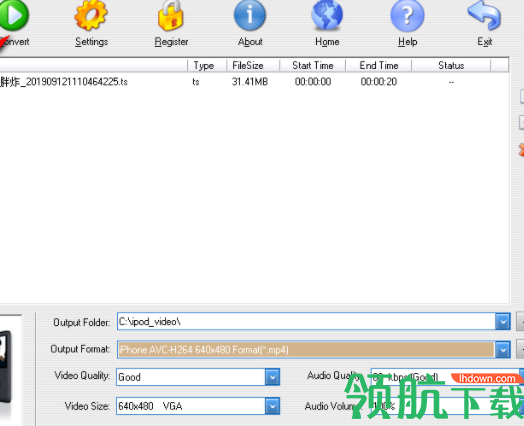Click the ts type cell in the file row

[x=196, y=82]
